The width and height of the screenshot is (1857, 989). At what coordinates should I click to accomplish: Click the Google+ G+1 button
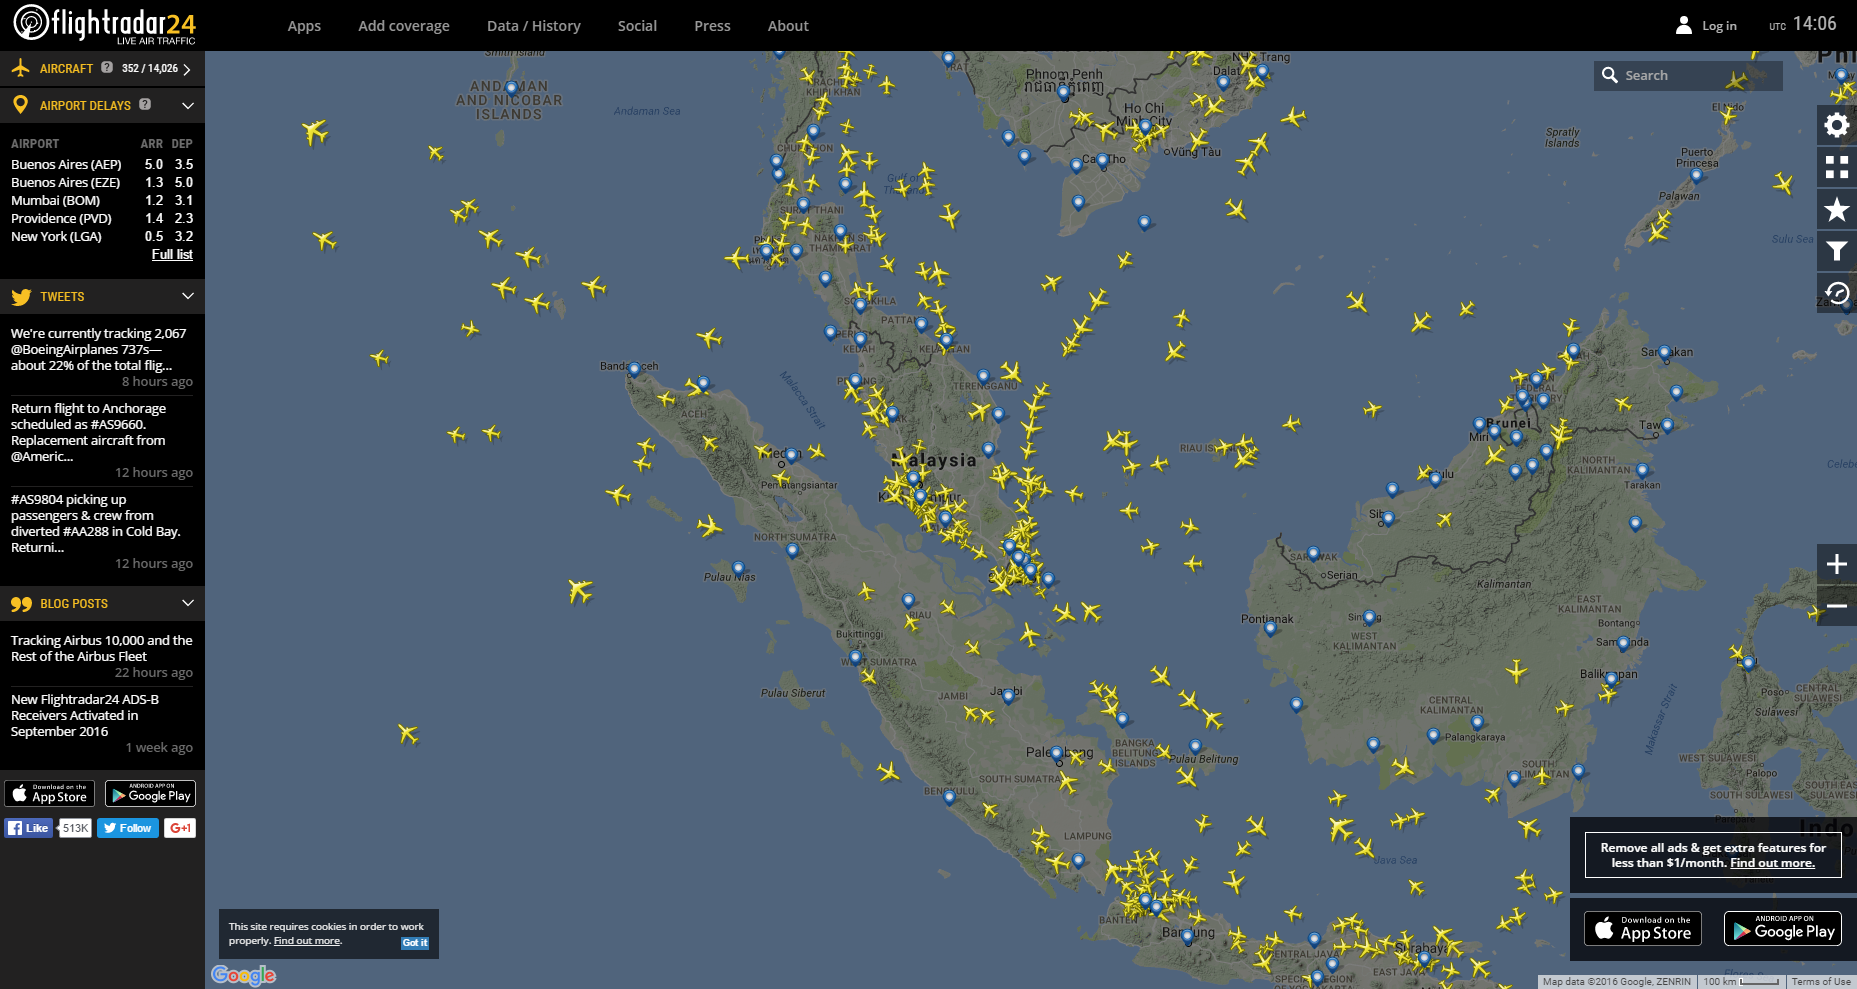[x=180, y=828]
